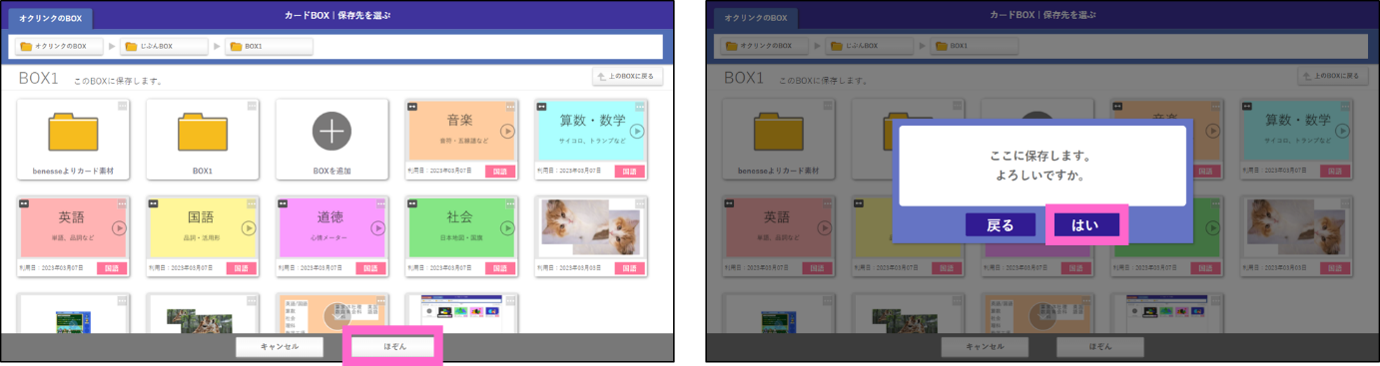1380x366 pixels.
Task: Select the red 英語 card in left screenshot
Action: pos(73,236)
